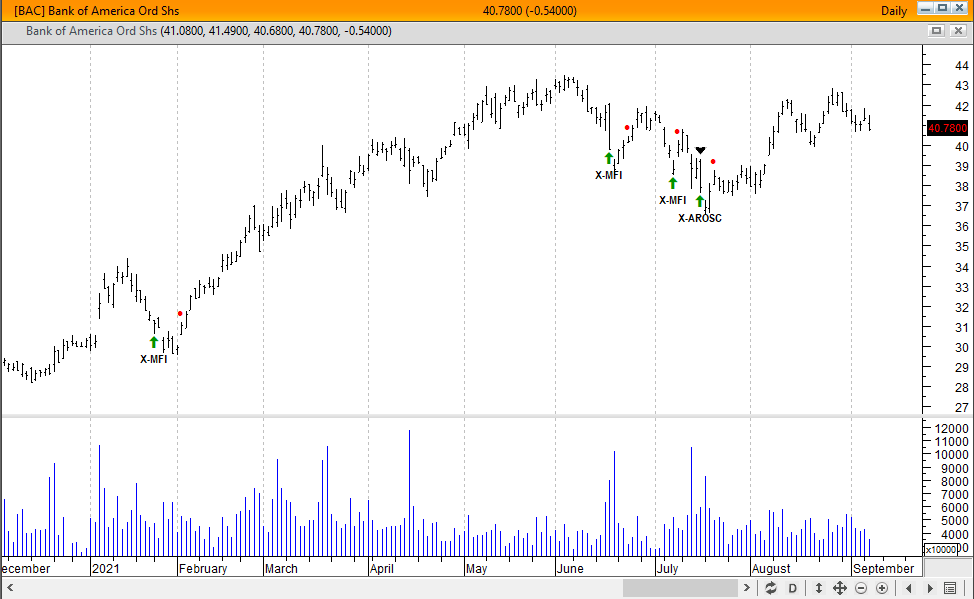Click the September label on the date axis

tap(883, 569)
